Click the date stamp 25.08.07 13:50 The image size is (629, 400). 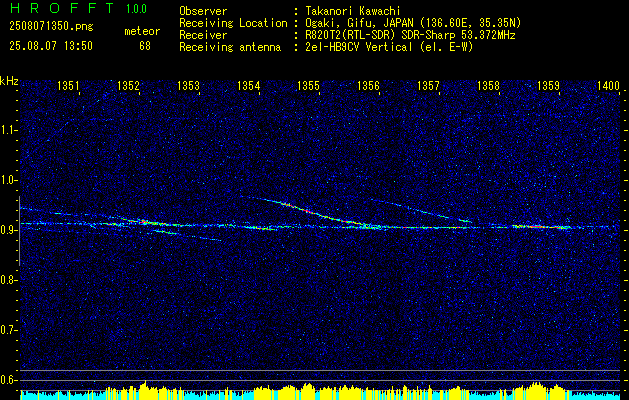[51, 46]
